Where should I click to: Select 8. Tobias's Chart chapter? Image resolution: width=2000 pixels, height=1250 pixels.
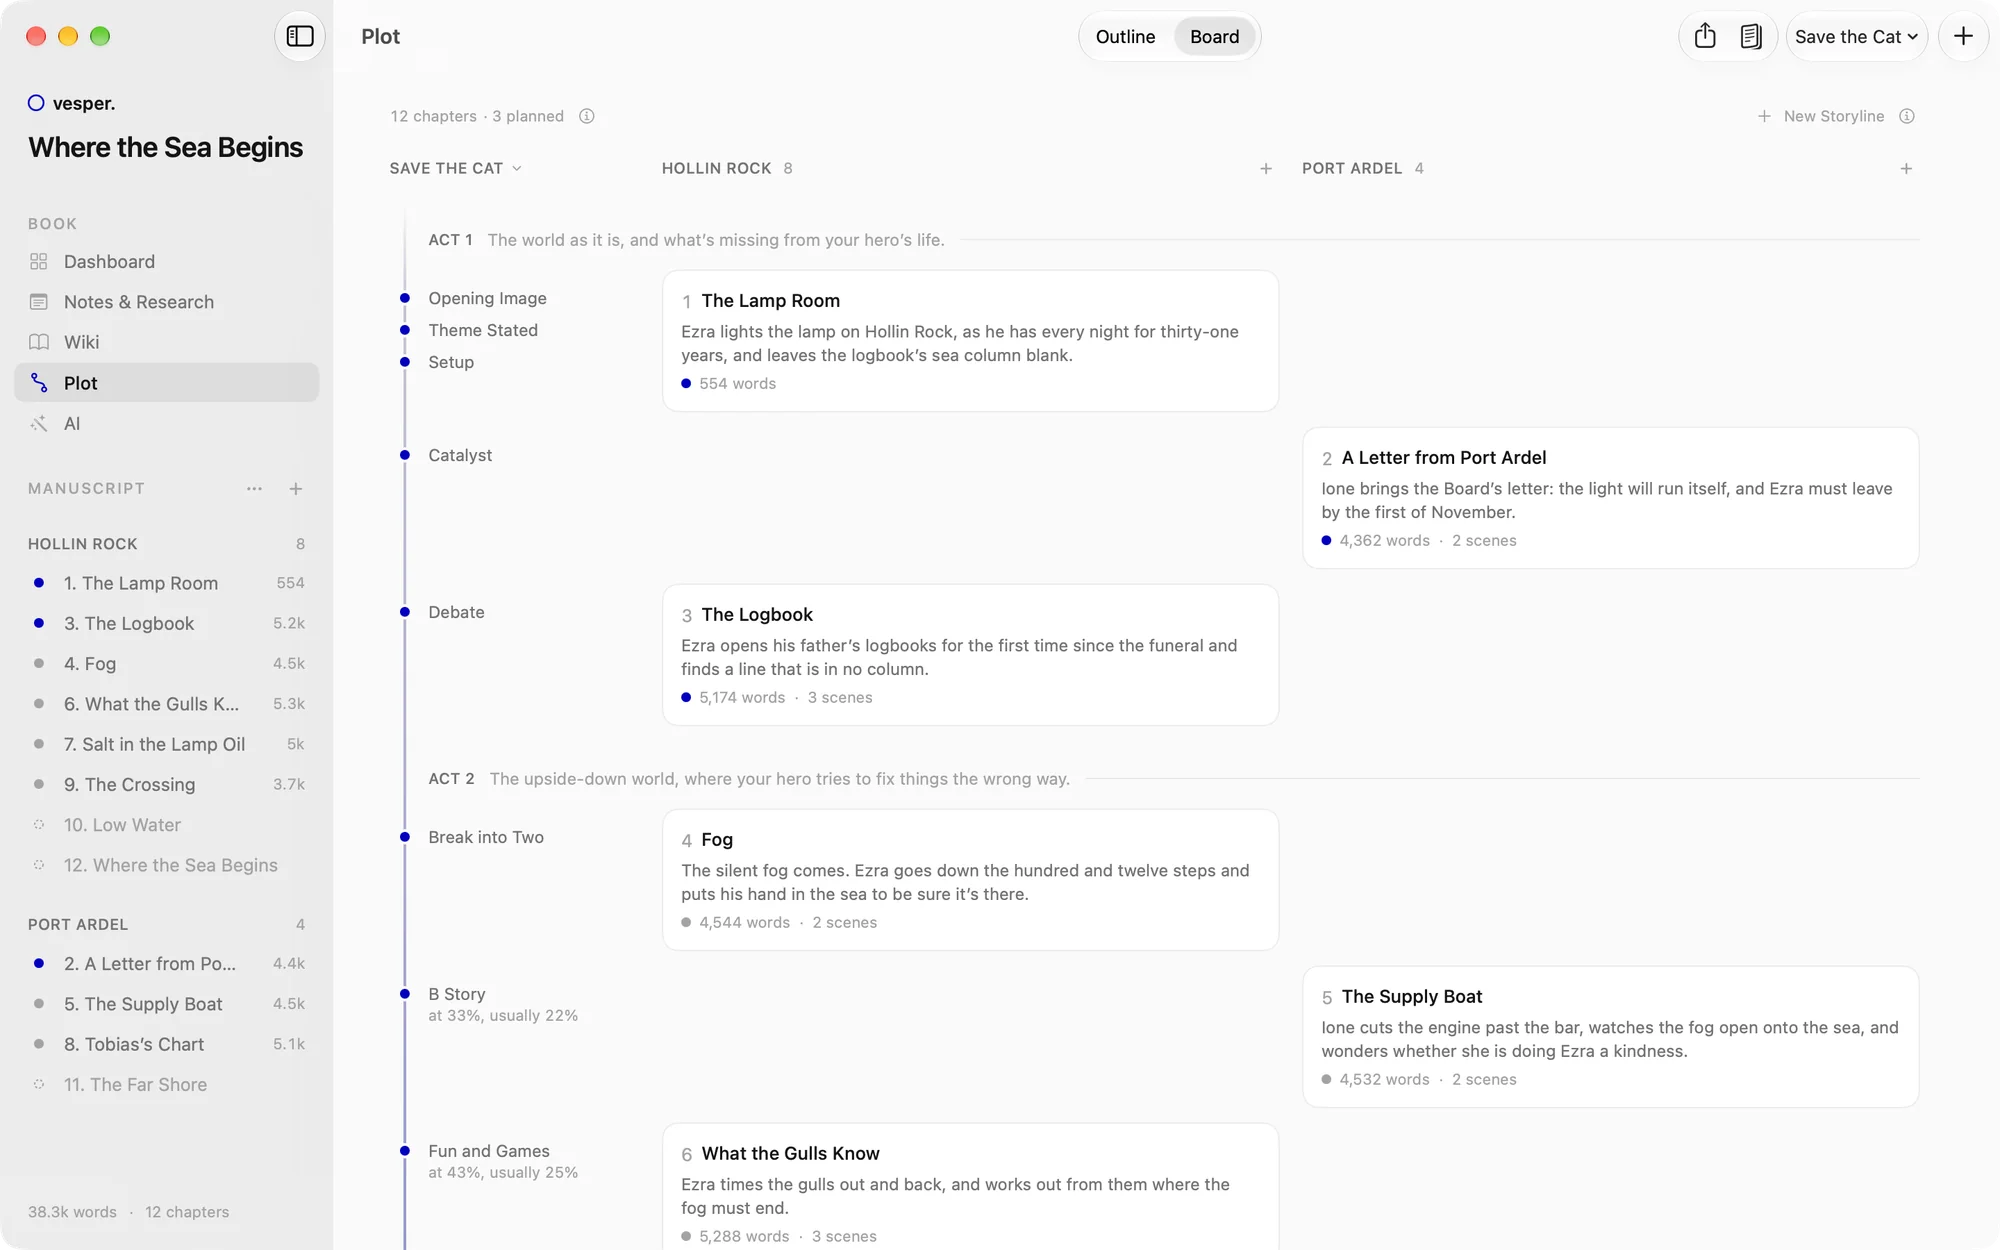[166, 1044]
